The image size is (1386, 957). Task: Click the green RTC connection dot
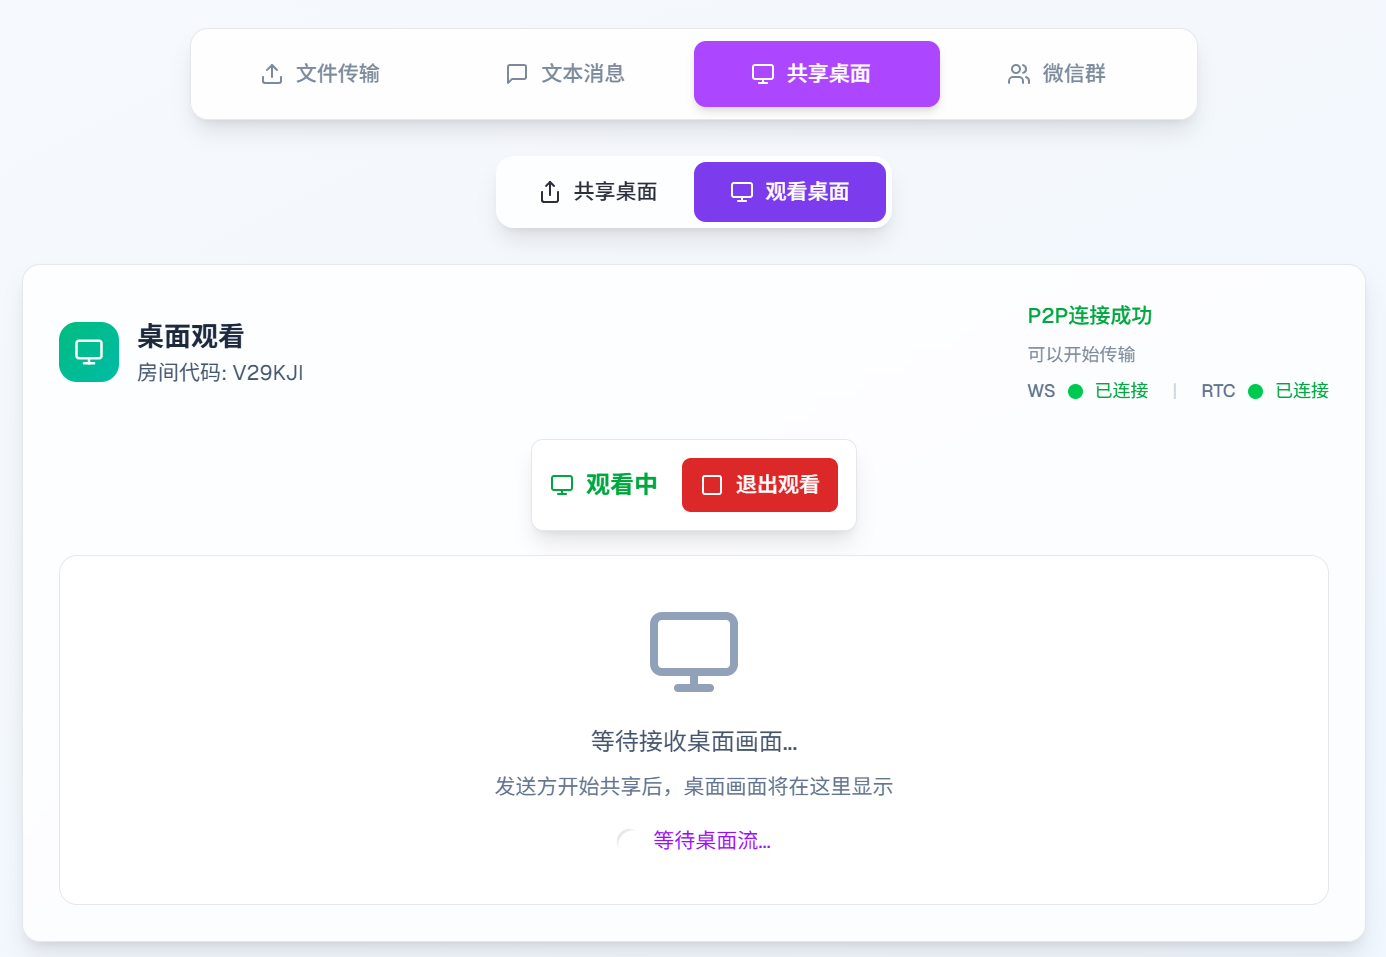click(1256, 391)
